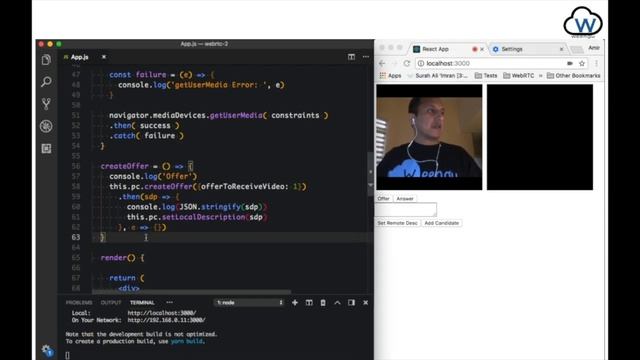Image resolution: width=640 pixels, height=360 pixels.
Task: Click the Answer button
Action: click(405, 198)
